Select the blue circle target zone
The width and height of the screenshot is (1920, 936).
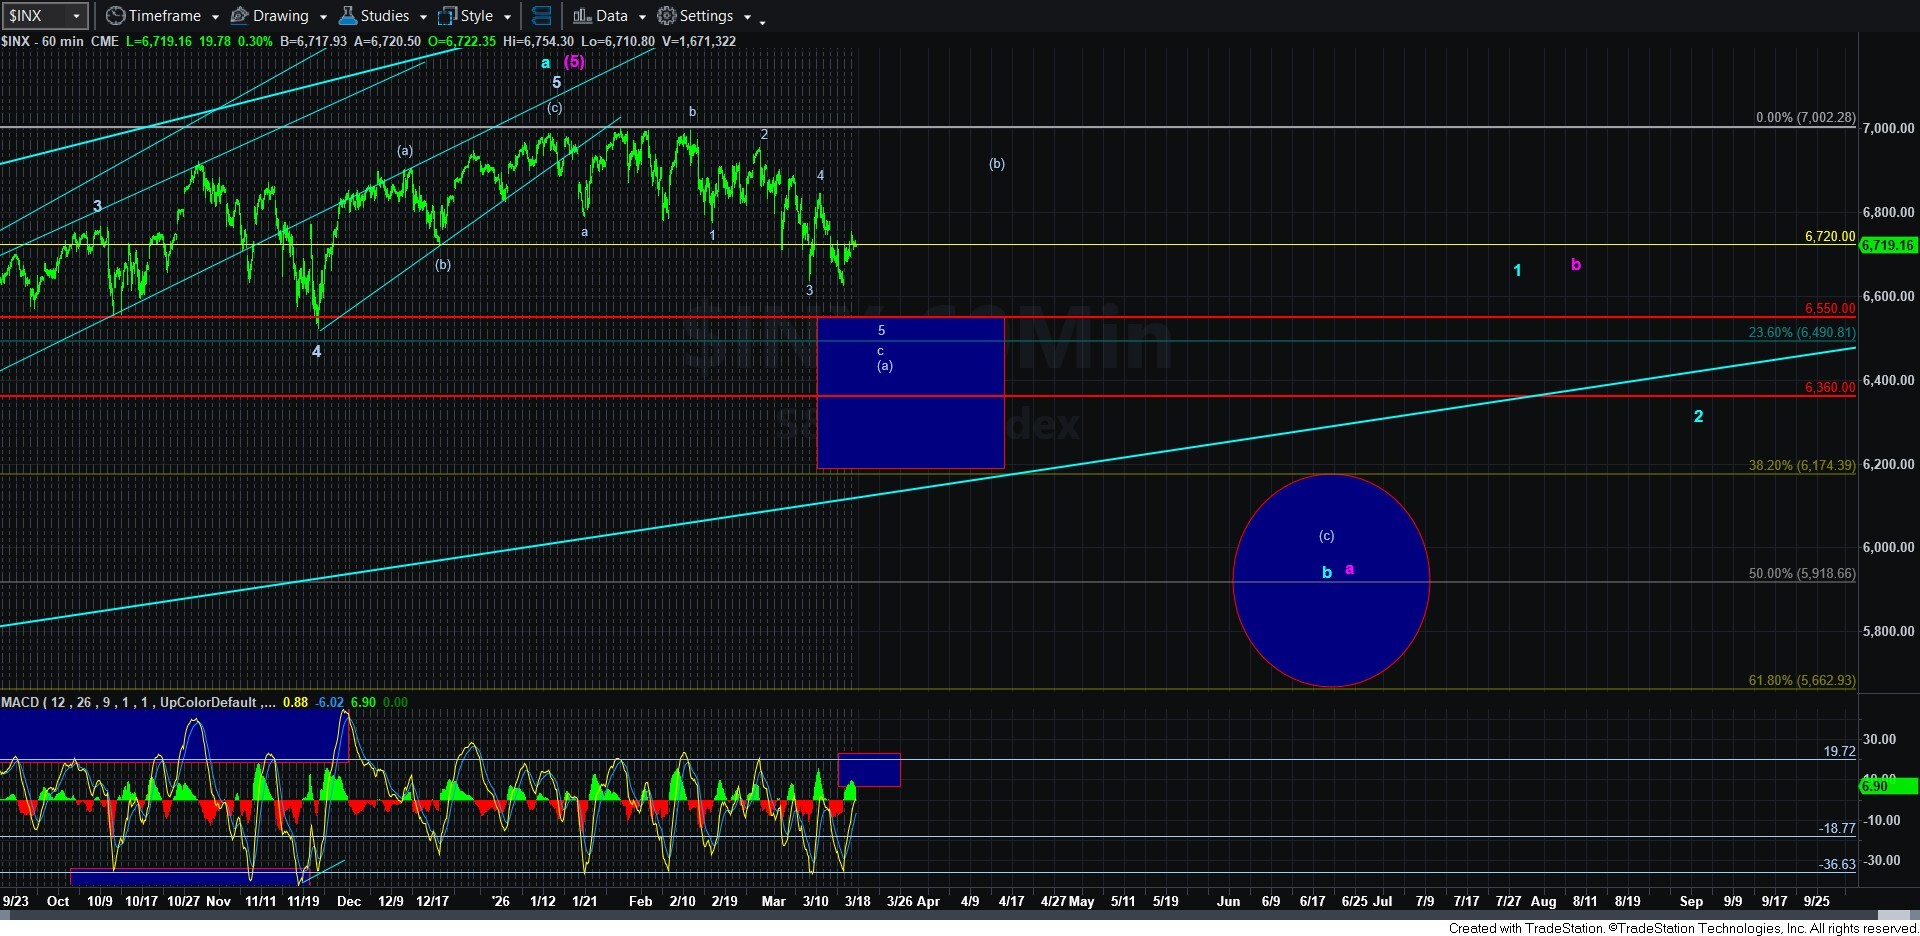pyautogui.click(x=1330, y=620)
